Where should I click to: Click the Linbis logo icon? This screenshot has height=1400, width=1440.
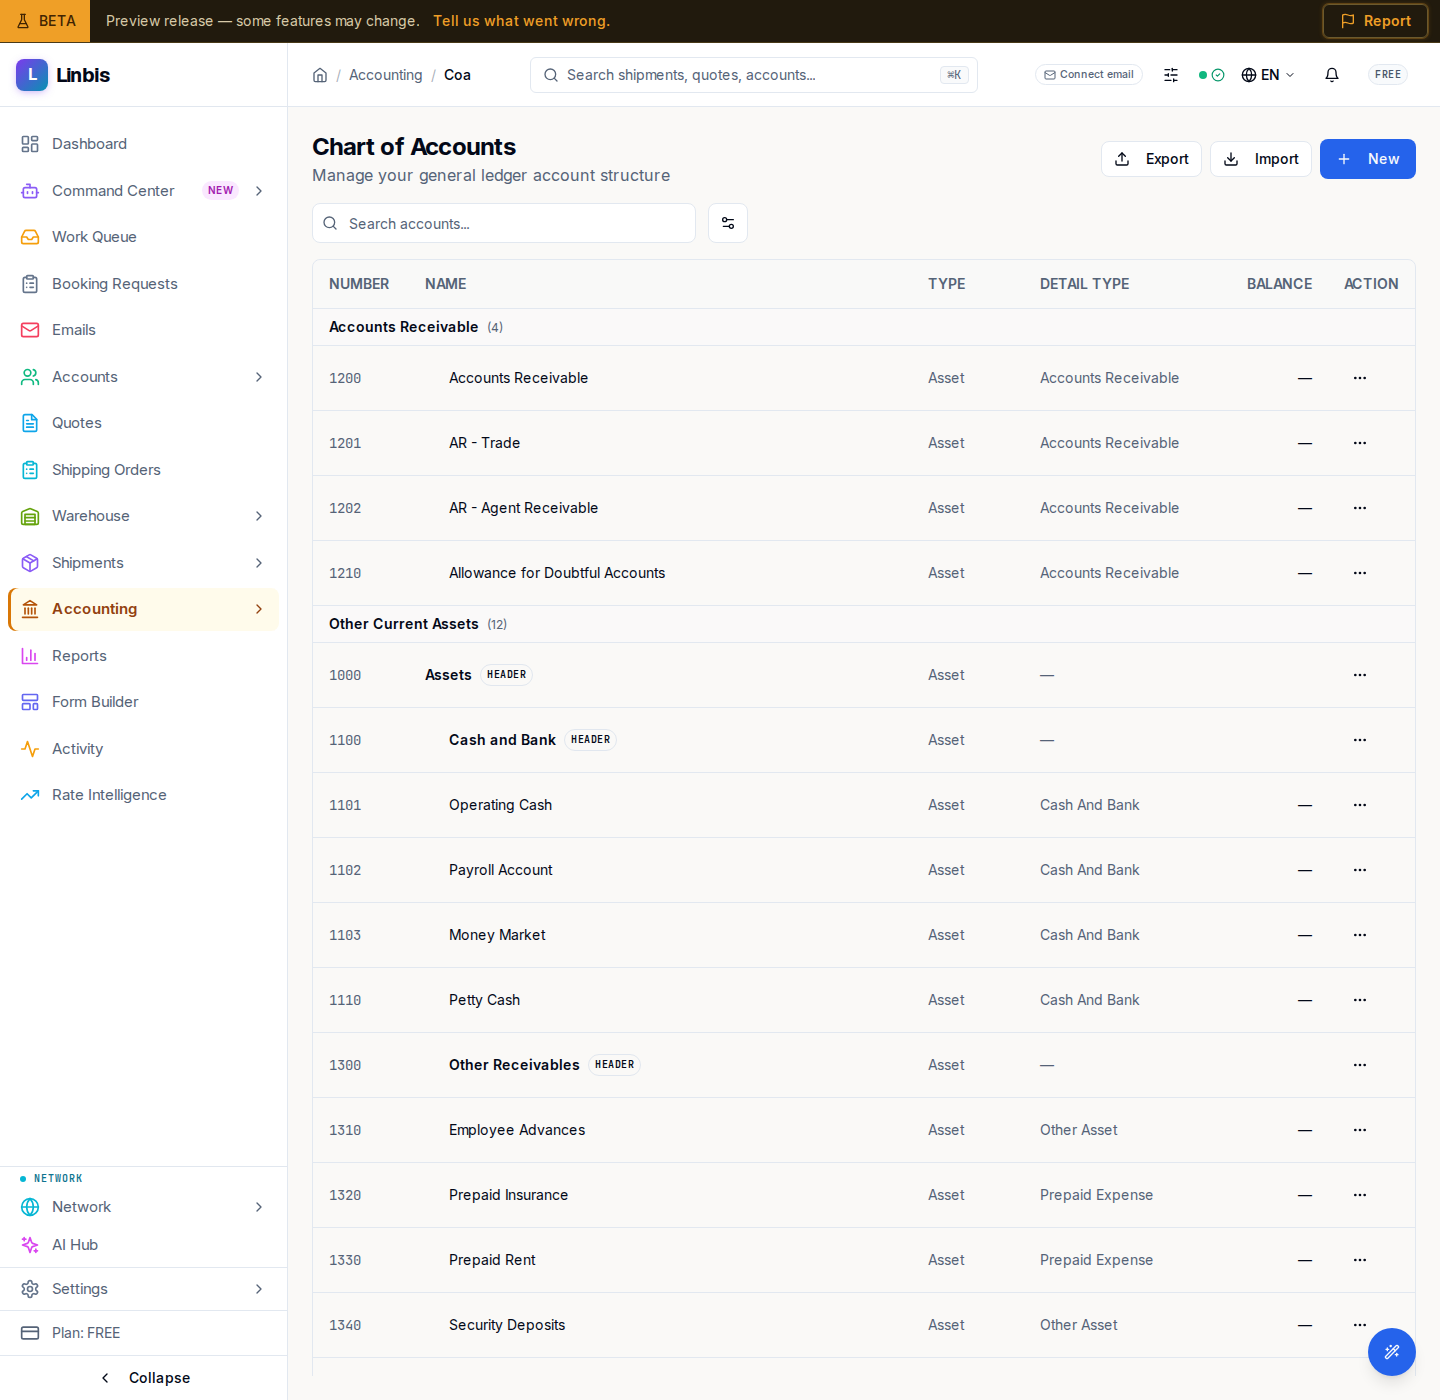click(32, 75)
